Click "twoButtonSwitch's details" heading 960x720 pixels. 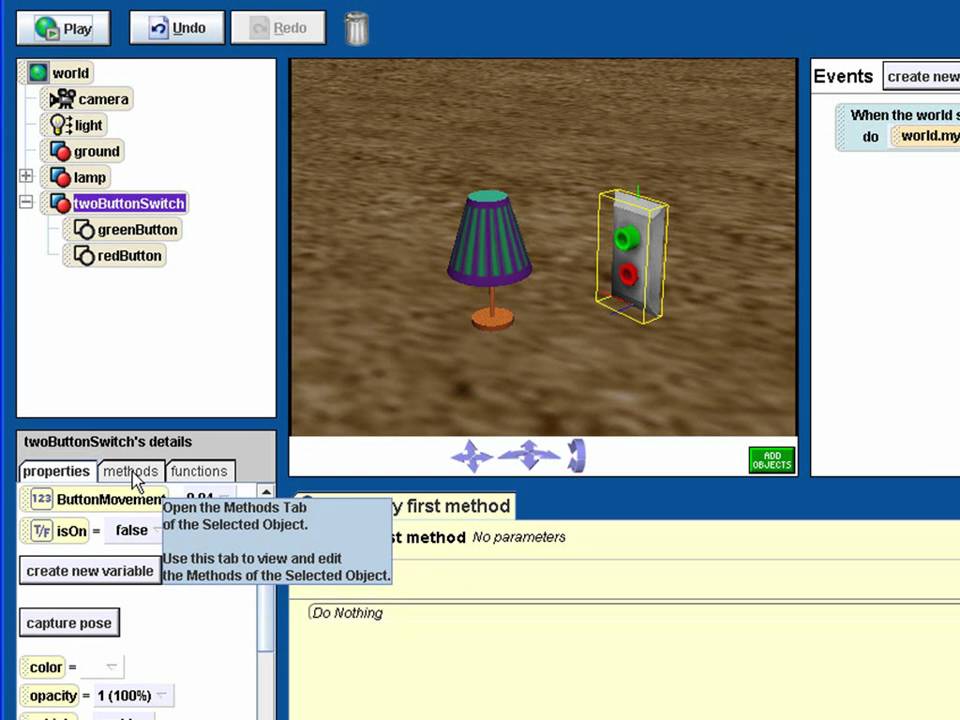coord(108,441)
